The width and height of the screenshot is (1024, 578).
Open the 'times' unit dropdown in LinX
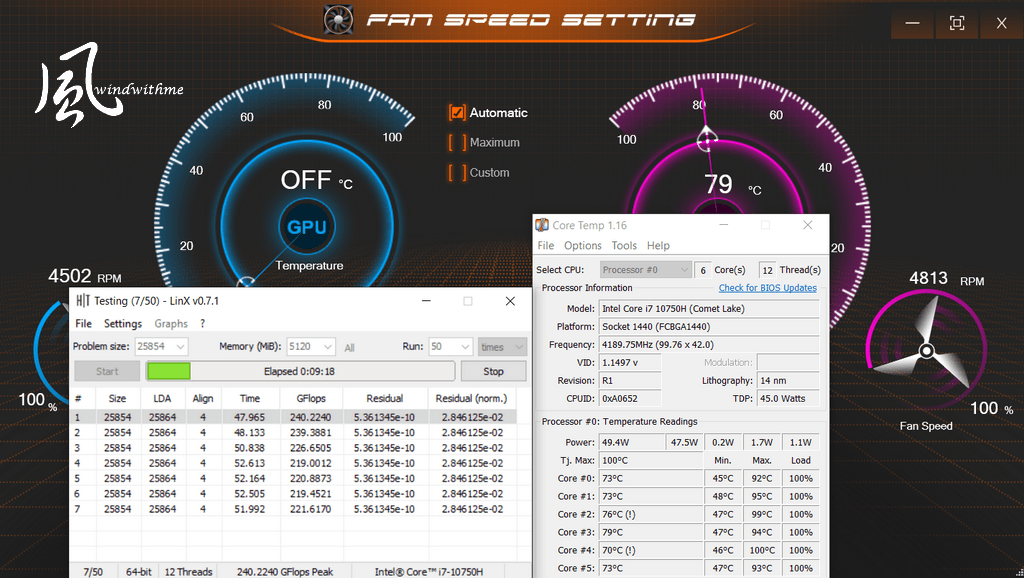[x=502, y=347]
